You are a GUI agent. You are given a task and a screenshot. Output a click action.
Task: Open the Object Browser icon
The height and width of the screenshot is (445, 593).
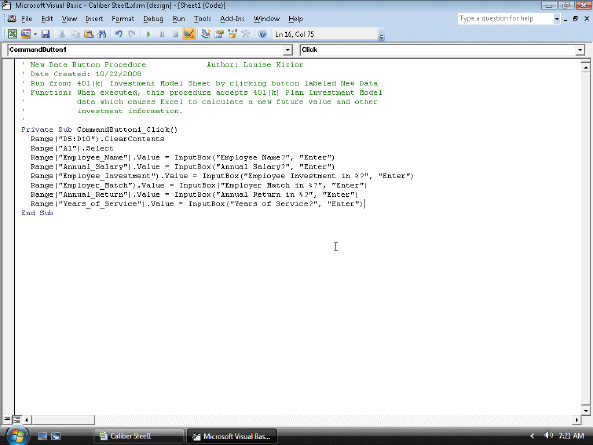click(x=232, y=34)
